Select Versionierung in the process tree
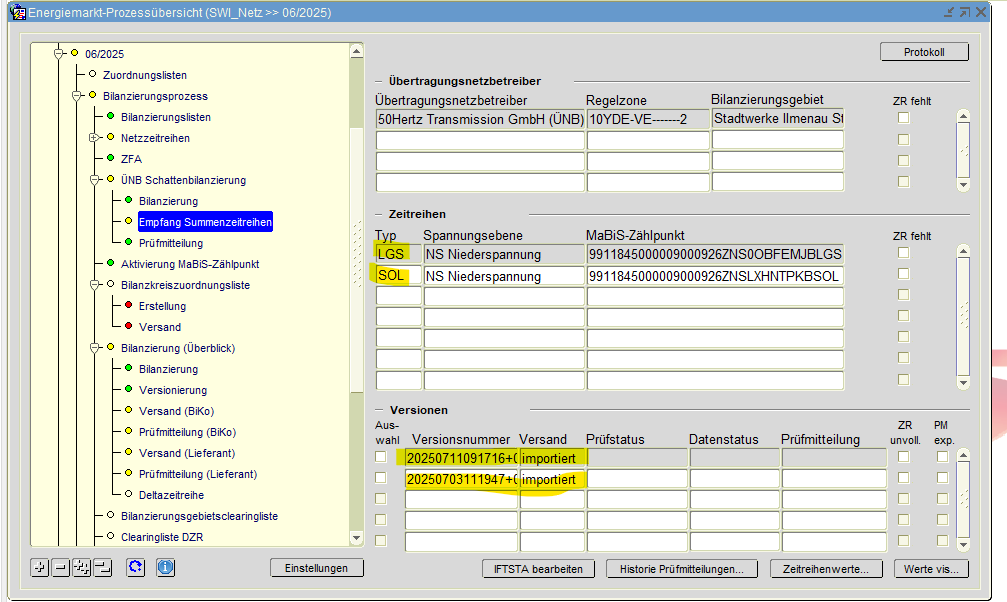The image size is (1007, 602). click(173, 390)
